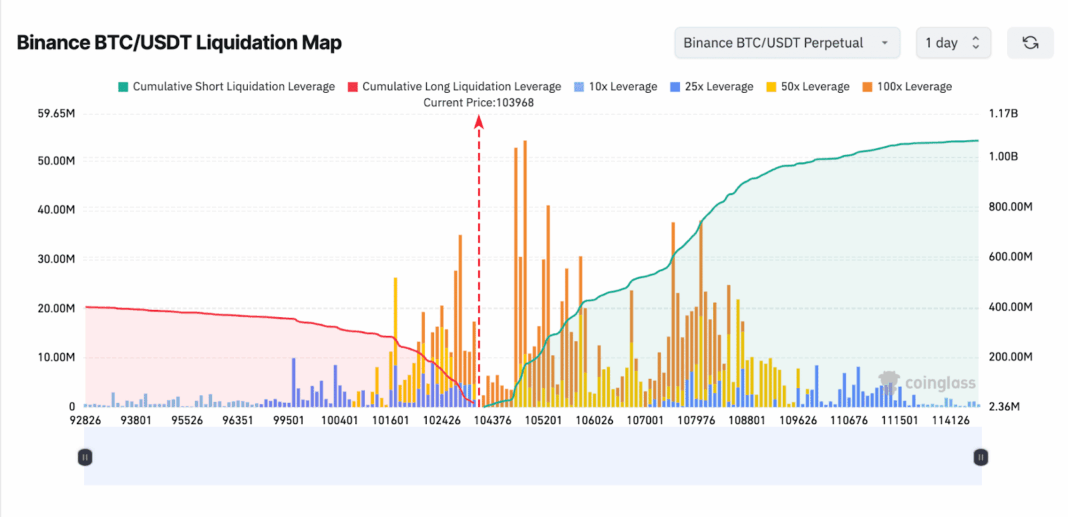
Task: Click the refresh icon button
Action: (x=1030, y=43)
